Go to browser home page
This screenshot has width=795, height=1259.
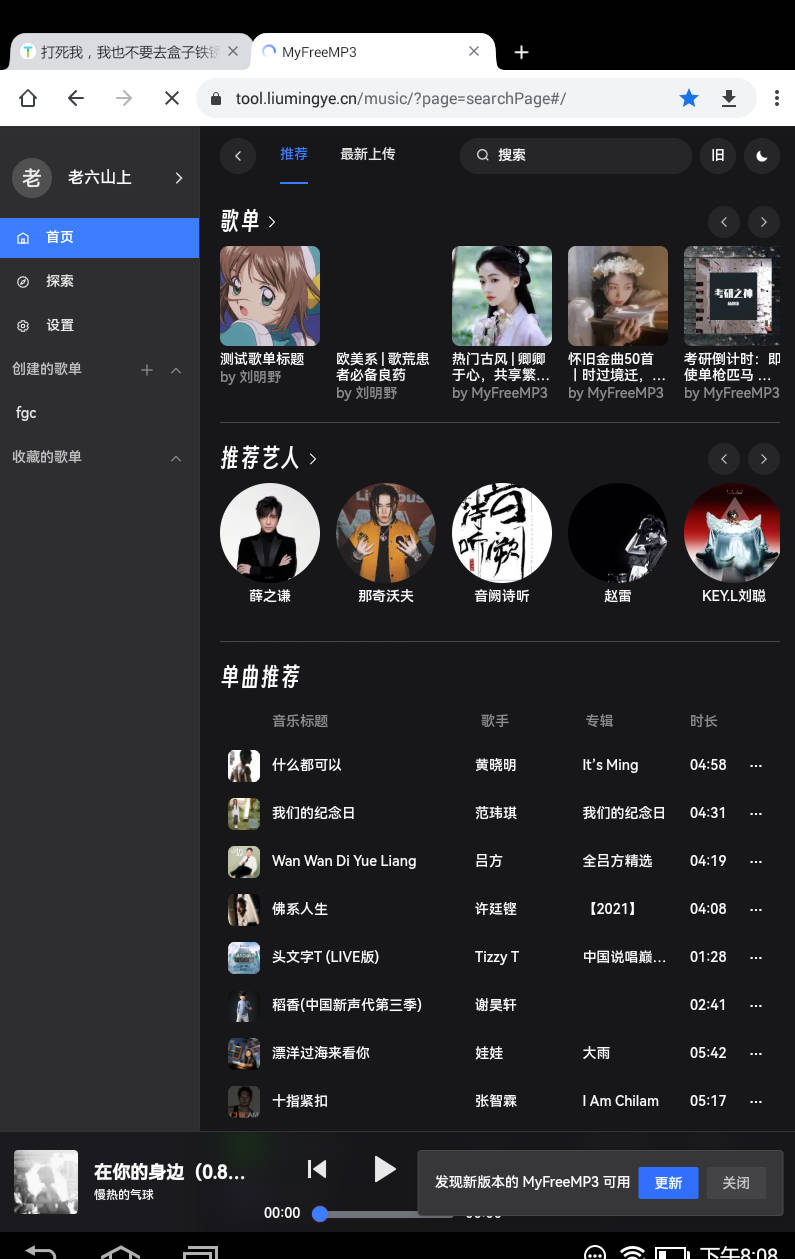pyautogui.click(x=28, y=98)
